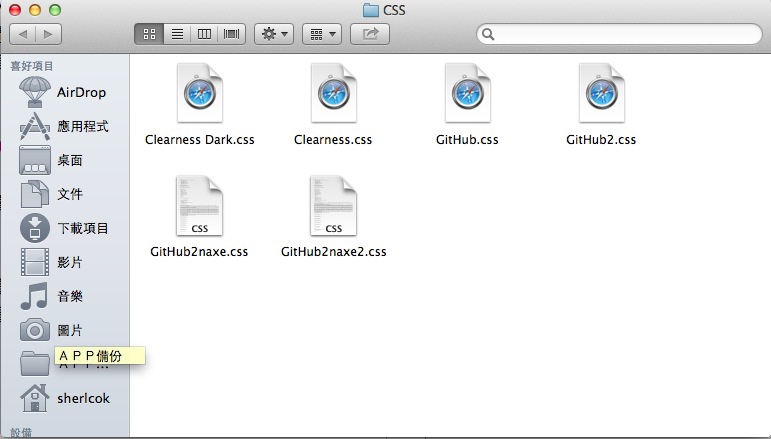The width and height of the screenshot is (771, 439).
Task: Select the GitHub2naxe2.css file thumbnail
Action: click(333, 206)
